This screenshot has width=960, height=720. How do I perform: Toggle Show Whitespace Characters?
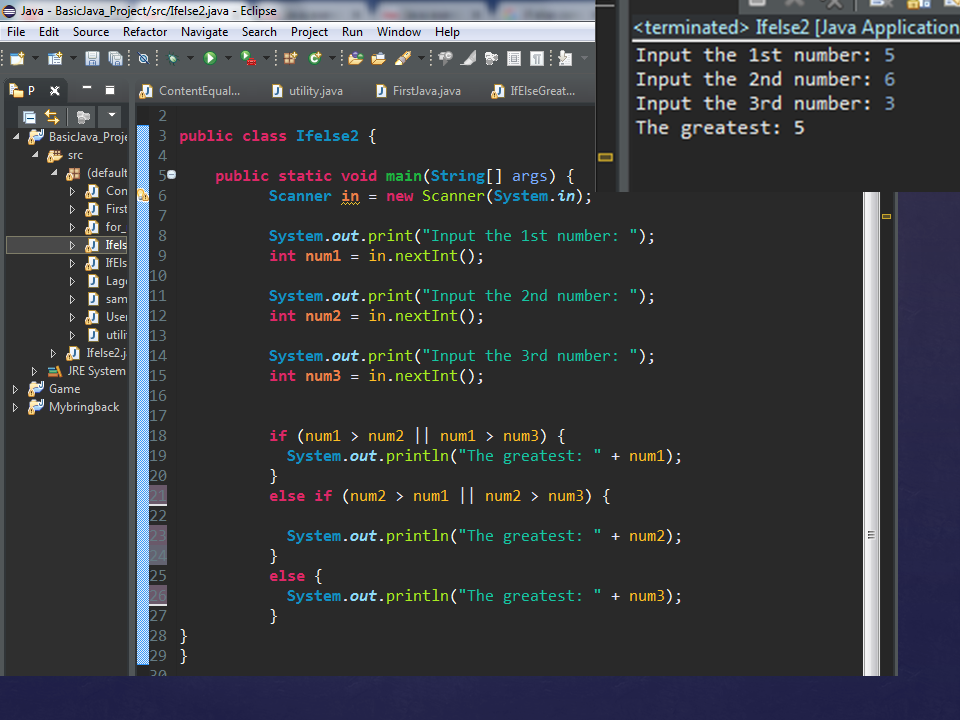(536, 58)
